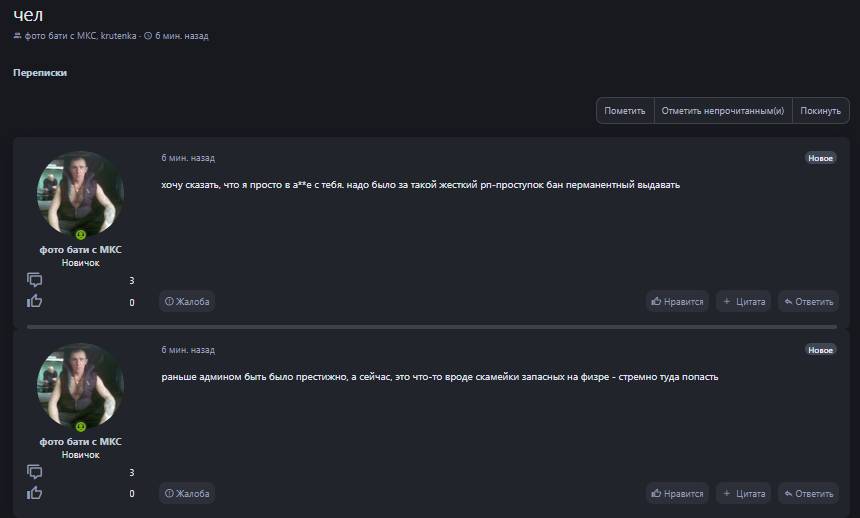Image resolution: width=860 pixels, height=518 pixels.
Task: Click the thumbs-up reaction icon under the first avatar
Action: (35, 301)
